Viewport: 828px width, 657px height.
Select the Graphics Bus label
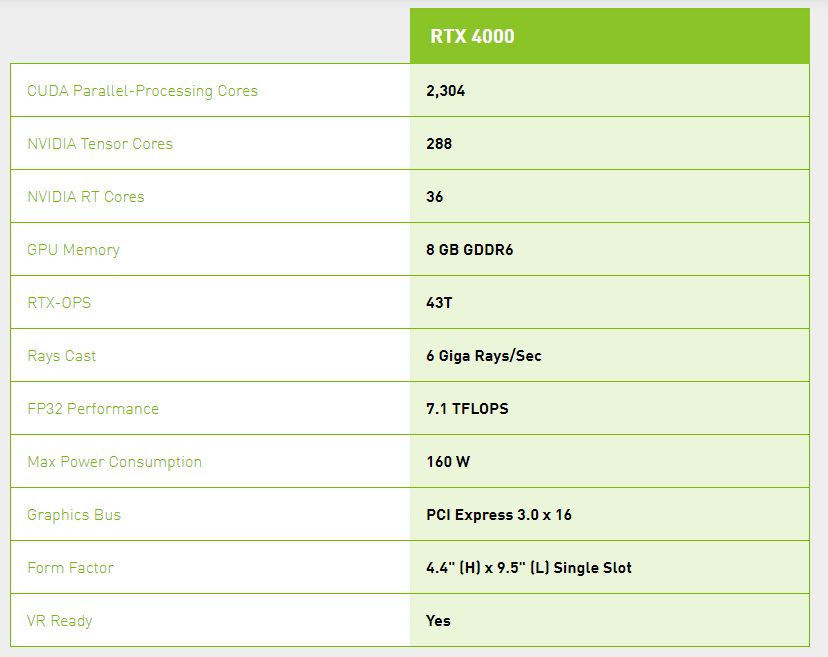73,514
